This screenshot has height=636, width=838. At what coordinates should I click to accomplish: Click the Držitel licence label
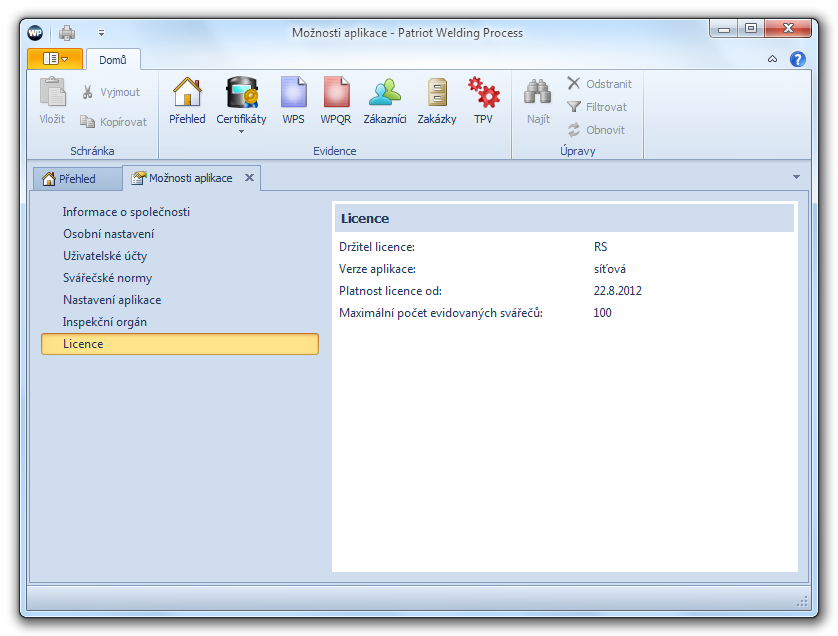point(377,247)
